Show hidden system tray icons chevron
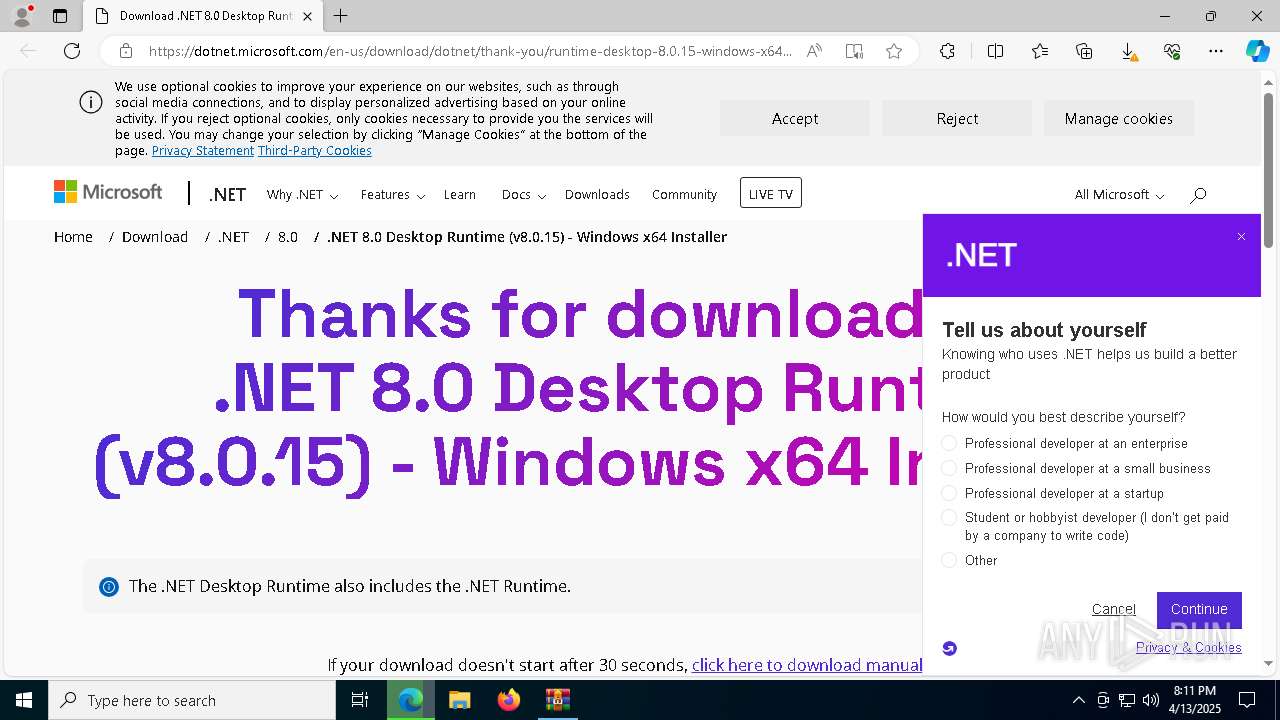Screen dimensions: 1280x720 (x=1078, y=700)
